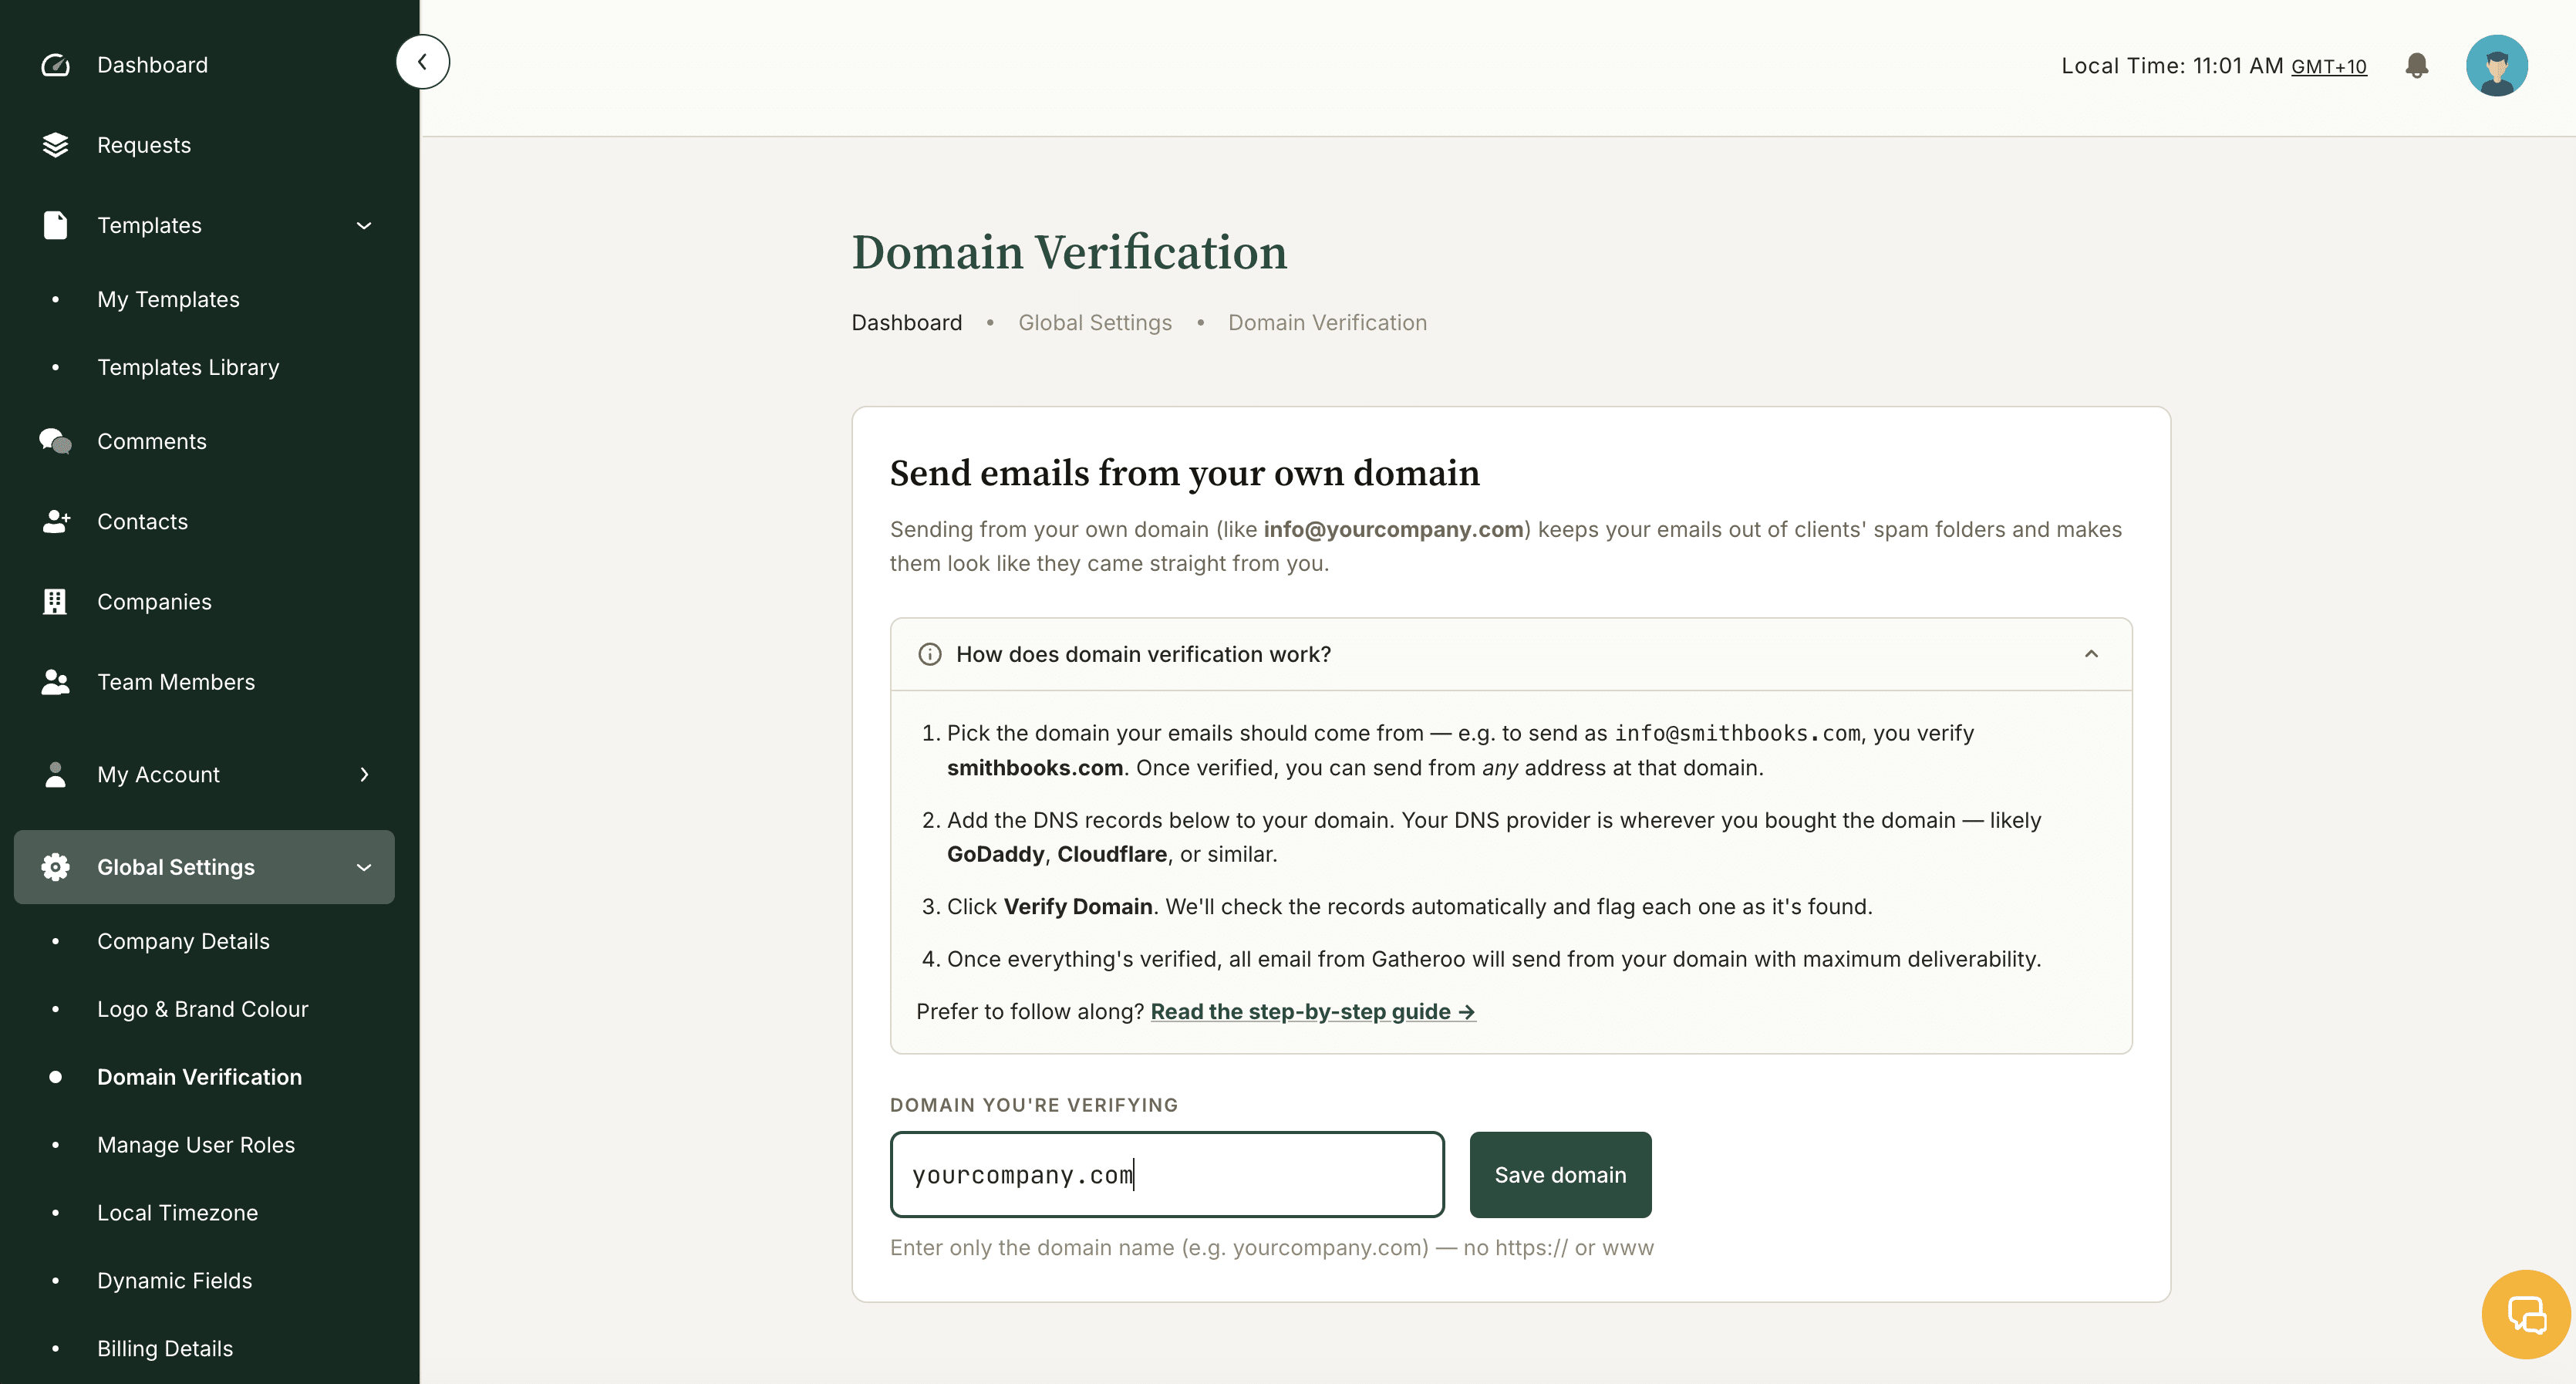Viewport: 2576px width, 1384px height.
Task: Collapse the Templates submenu chevron
Action: (364, 225)
